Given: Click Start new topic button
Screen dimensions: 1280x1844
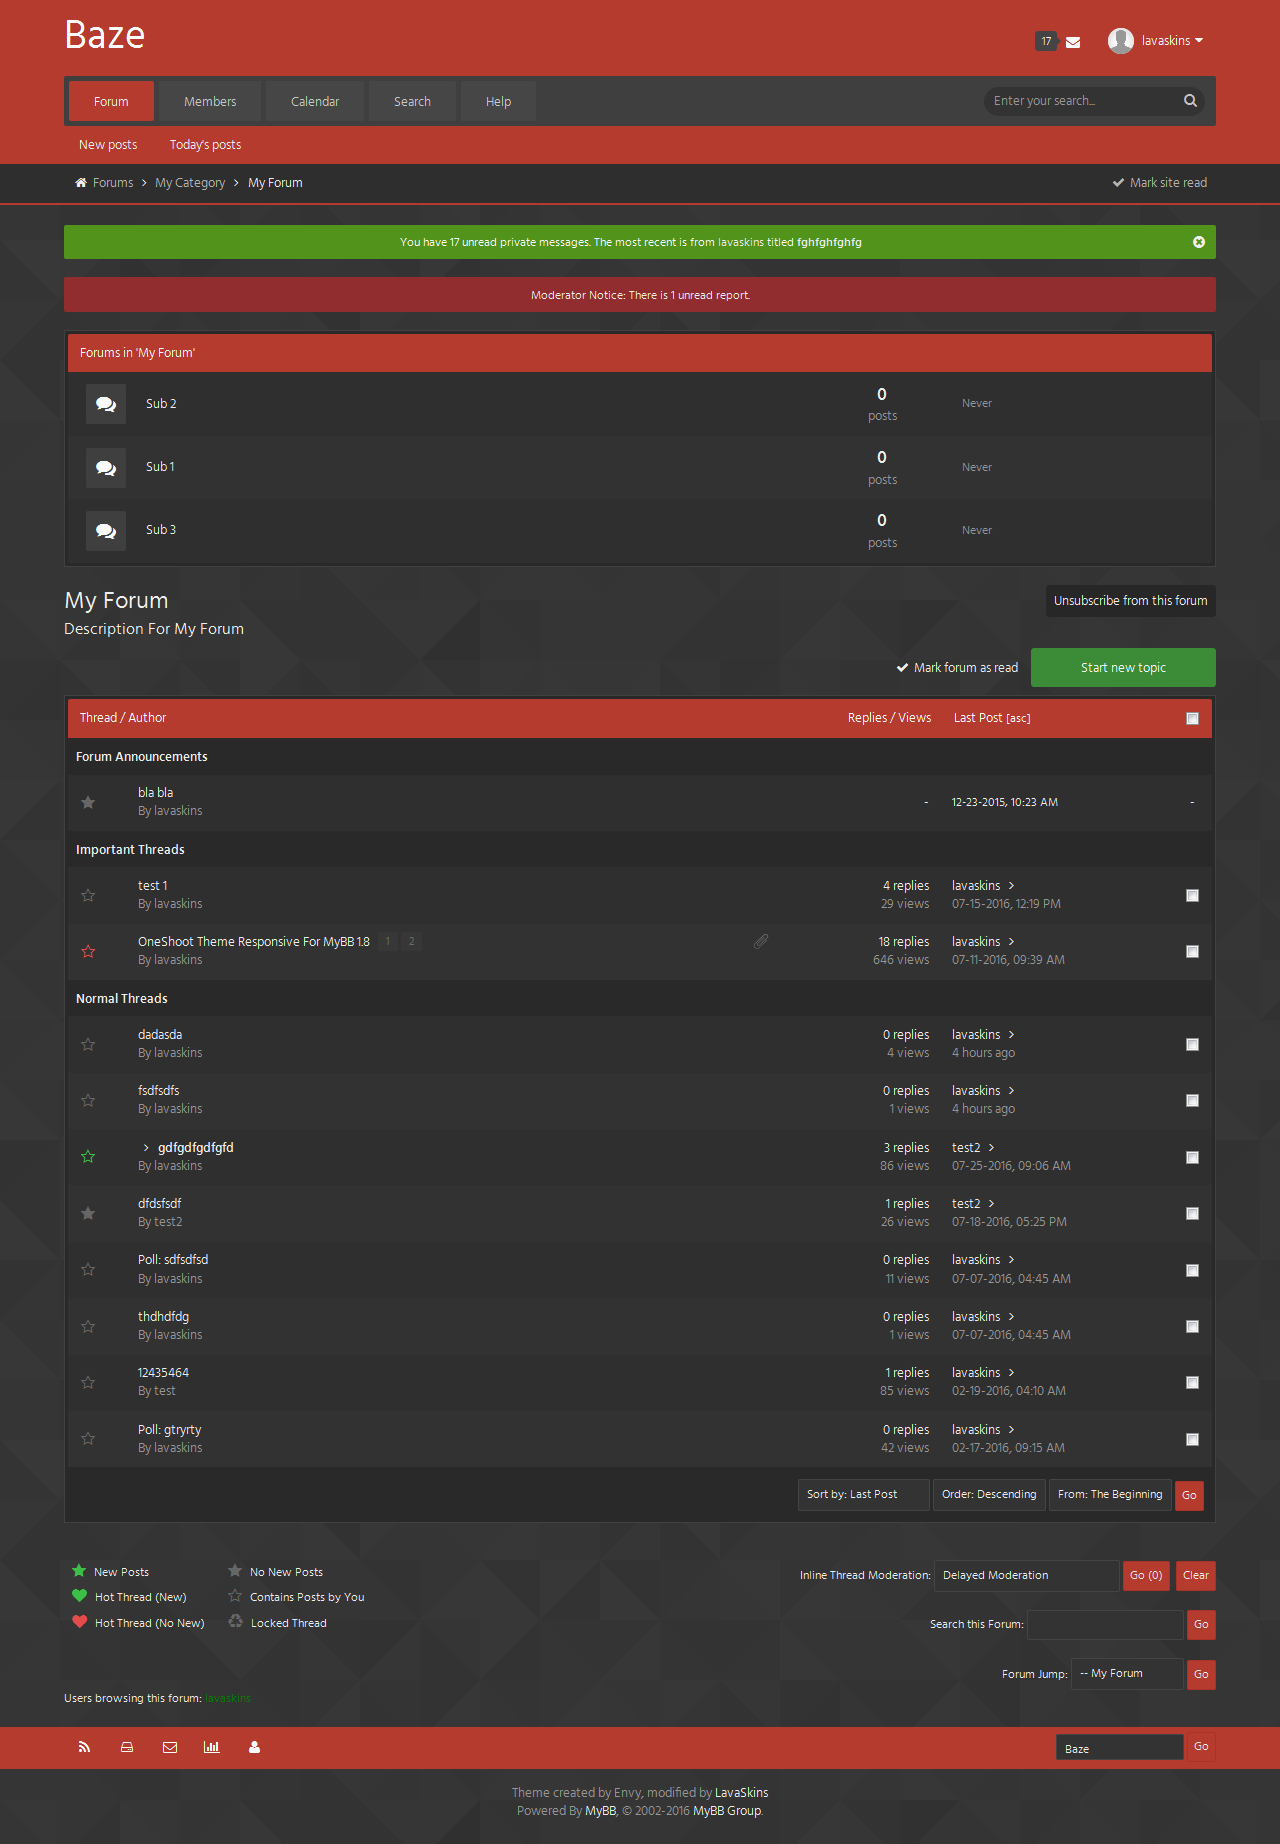Looking at the screenshot, I should coord(1123,668).
